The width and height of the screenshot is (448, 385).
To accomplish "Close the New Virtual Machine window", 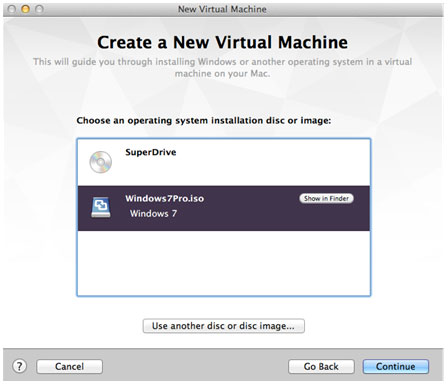I will pos(12,9).
